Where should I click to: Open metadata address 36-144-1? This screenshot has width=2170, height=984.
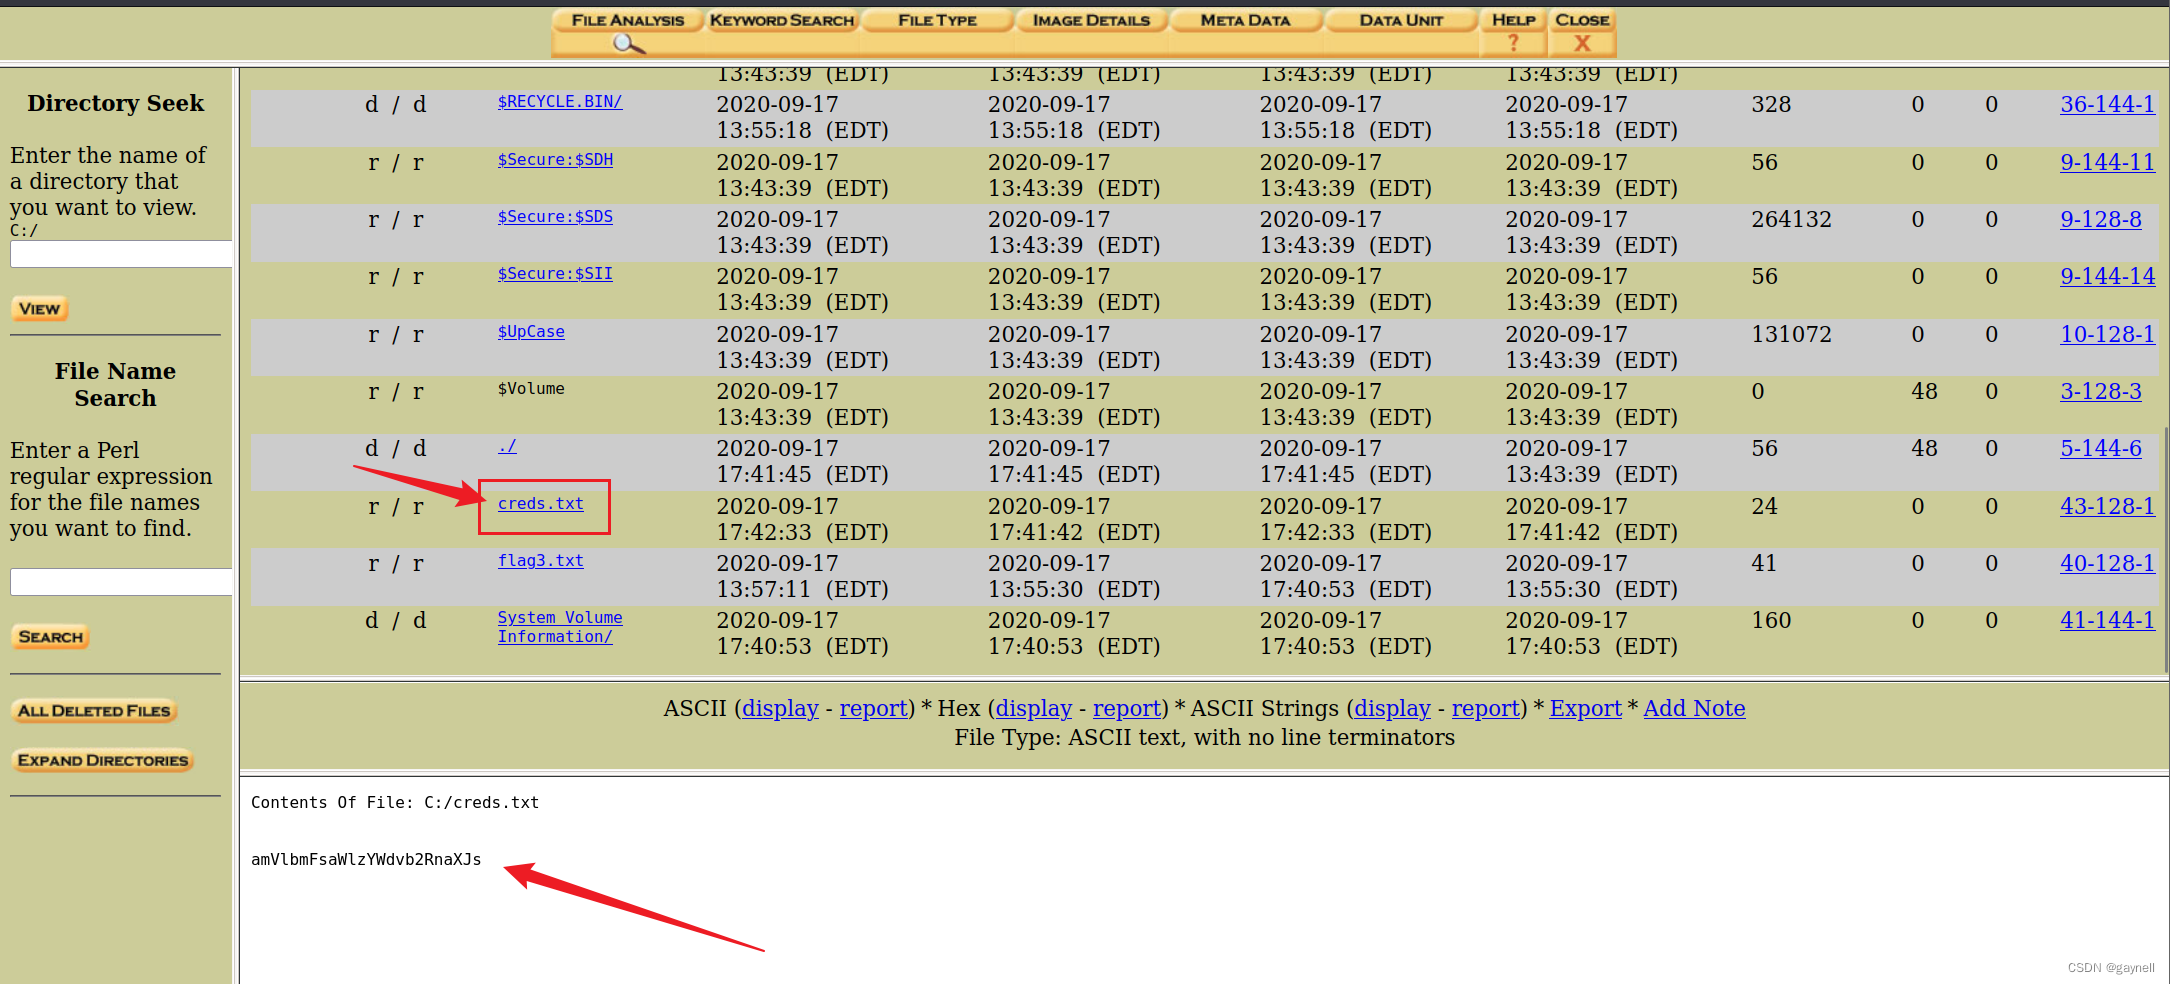[x=2107, y=104]
